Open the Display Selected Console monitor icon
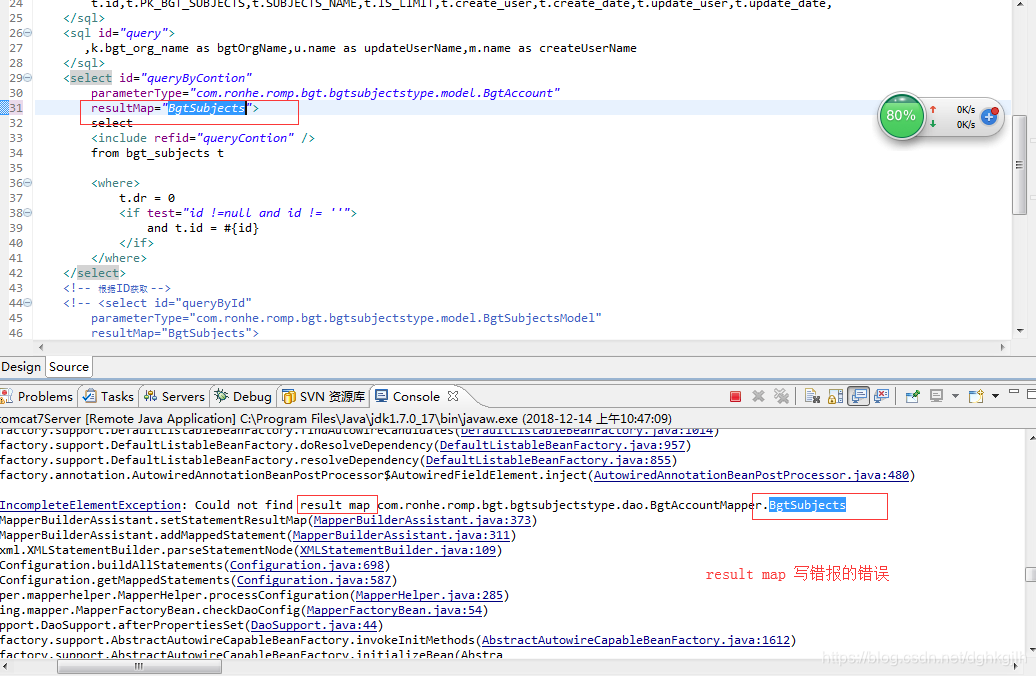 [936, 396]
